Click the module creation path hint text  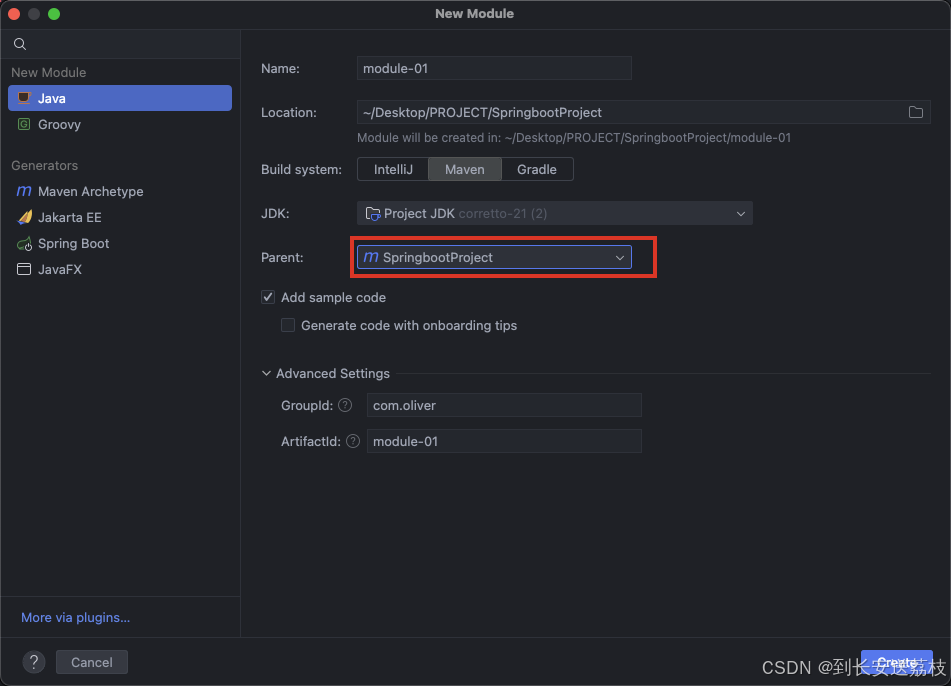coord(574,138)
